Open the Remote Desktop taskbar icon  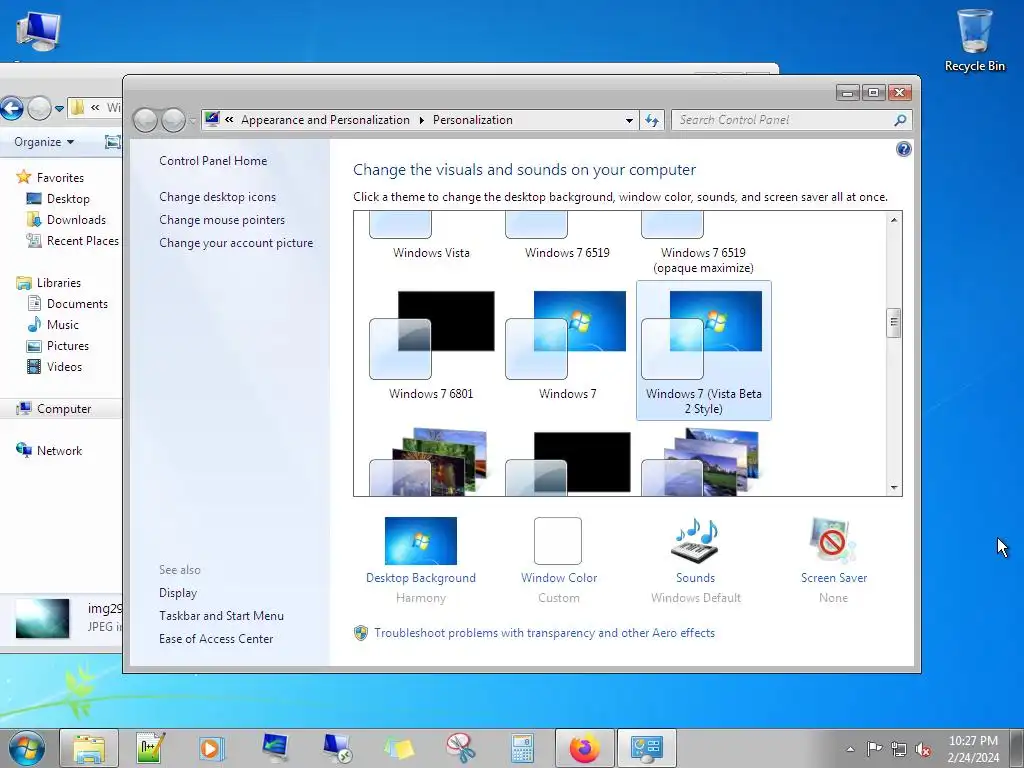coord(337,748)
